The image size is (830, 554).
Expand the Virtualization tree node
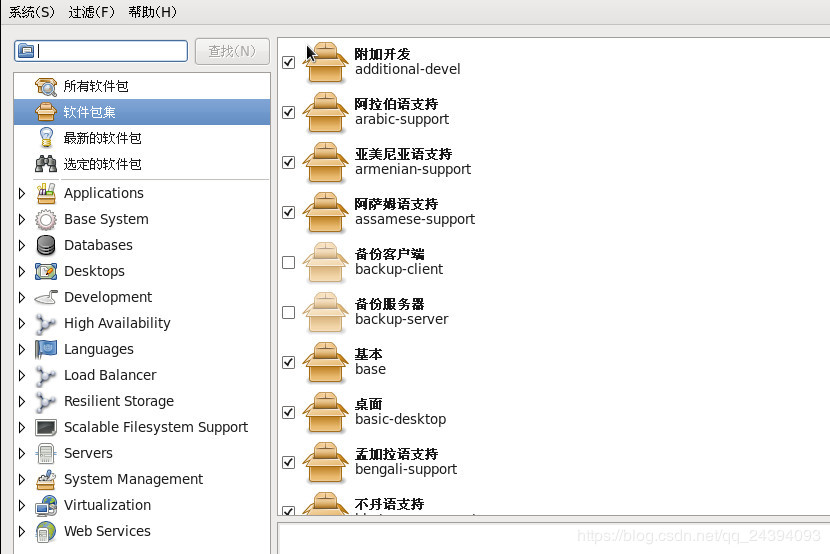tap(22, 505)
